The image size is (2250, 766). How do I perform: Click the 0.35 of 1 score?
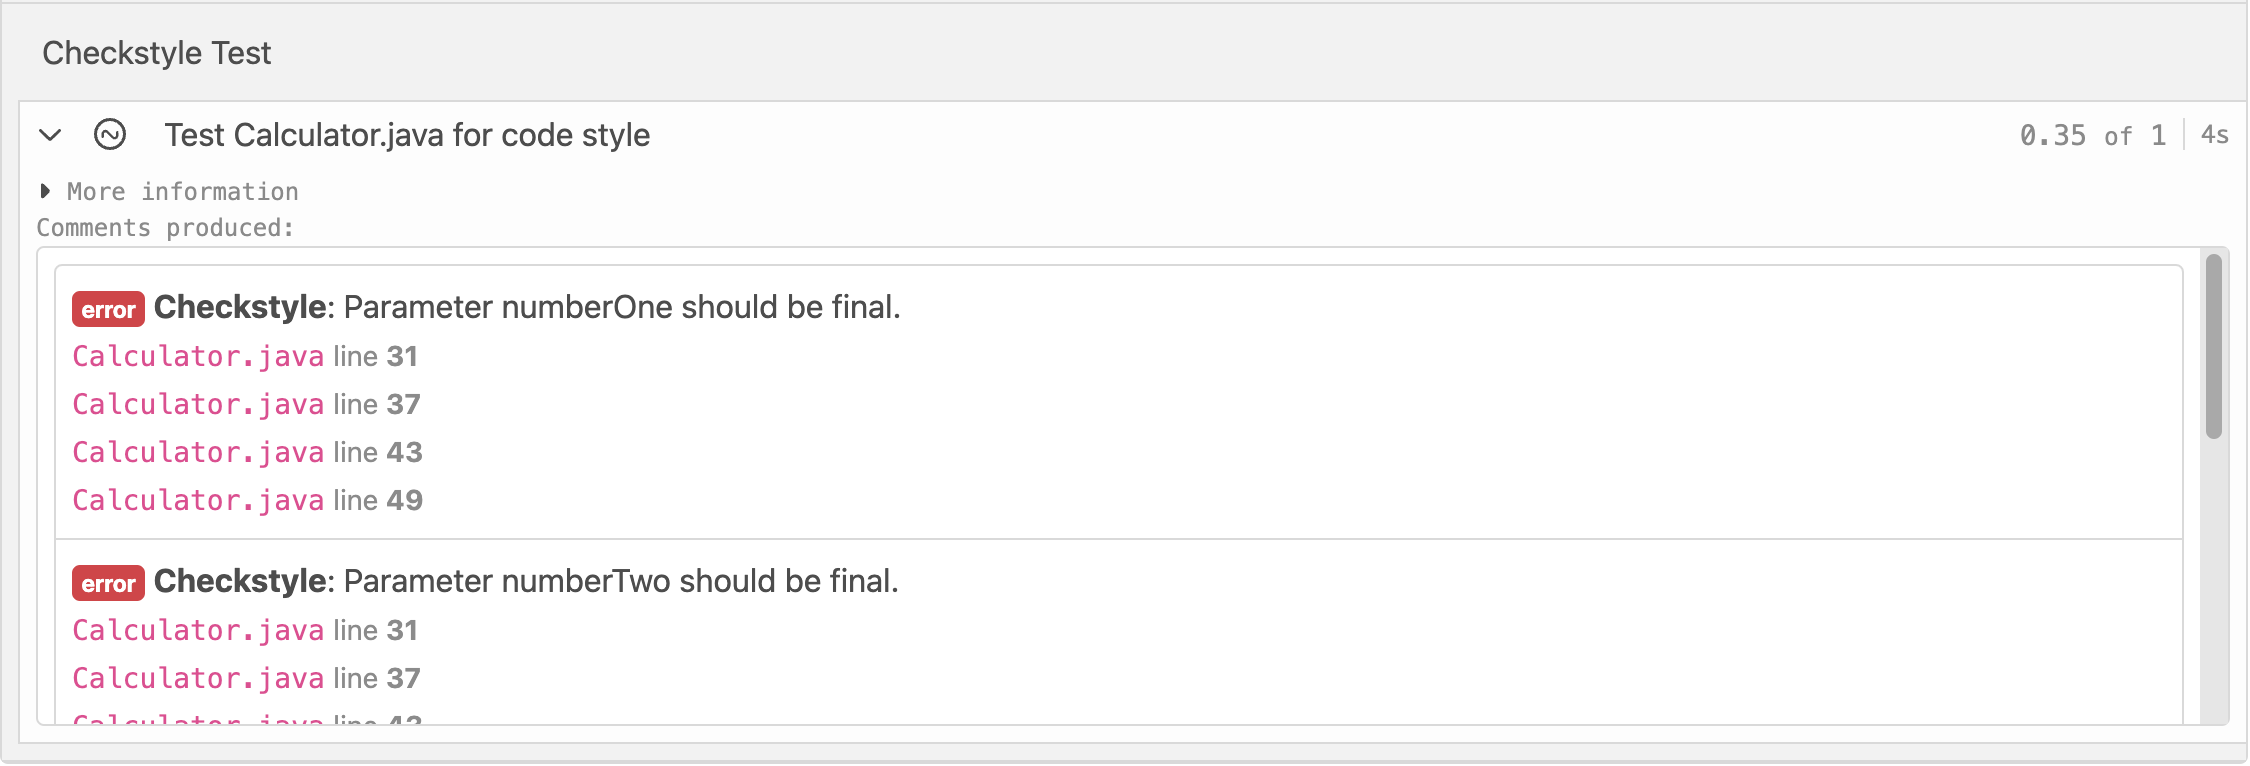(2092, 136)
